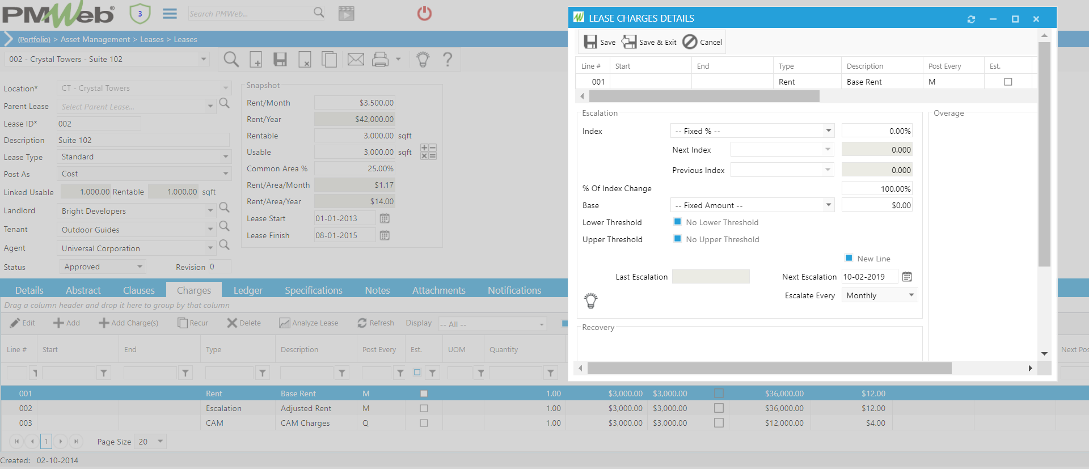Image resolution: width=1089 pixels, height=470 pixels.
Task: Click the printer icon in lease toolbar
Action: (x=380, y=60)
